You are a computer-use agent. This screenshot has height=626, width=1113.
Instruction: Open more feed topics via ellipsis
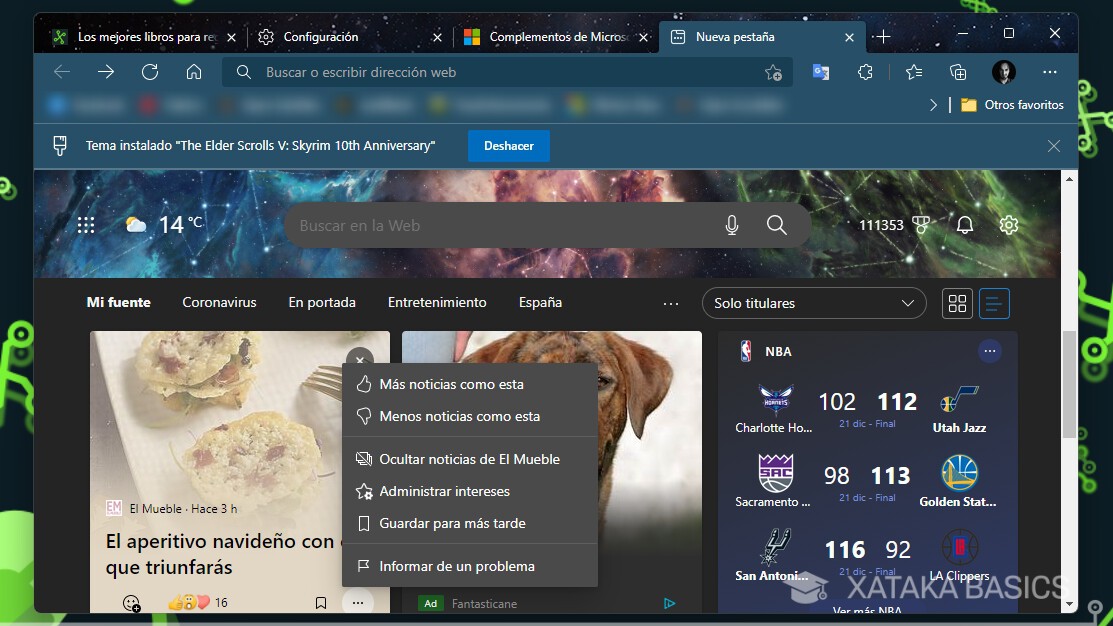tap(670, 303)
